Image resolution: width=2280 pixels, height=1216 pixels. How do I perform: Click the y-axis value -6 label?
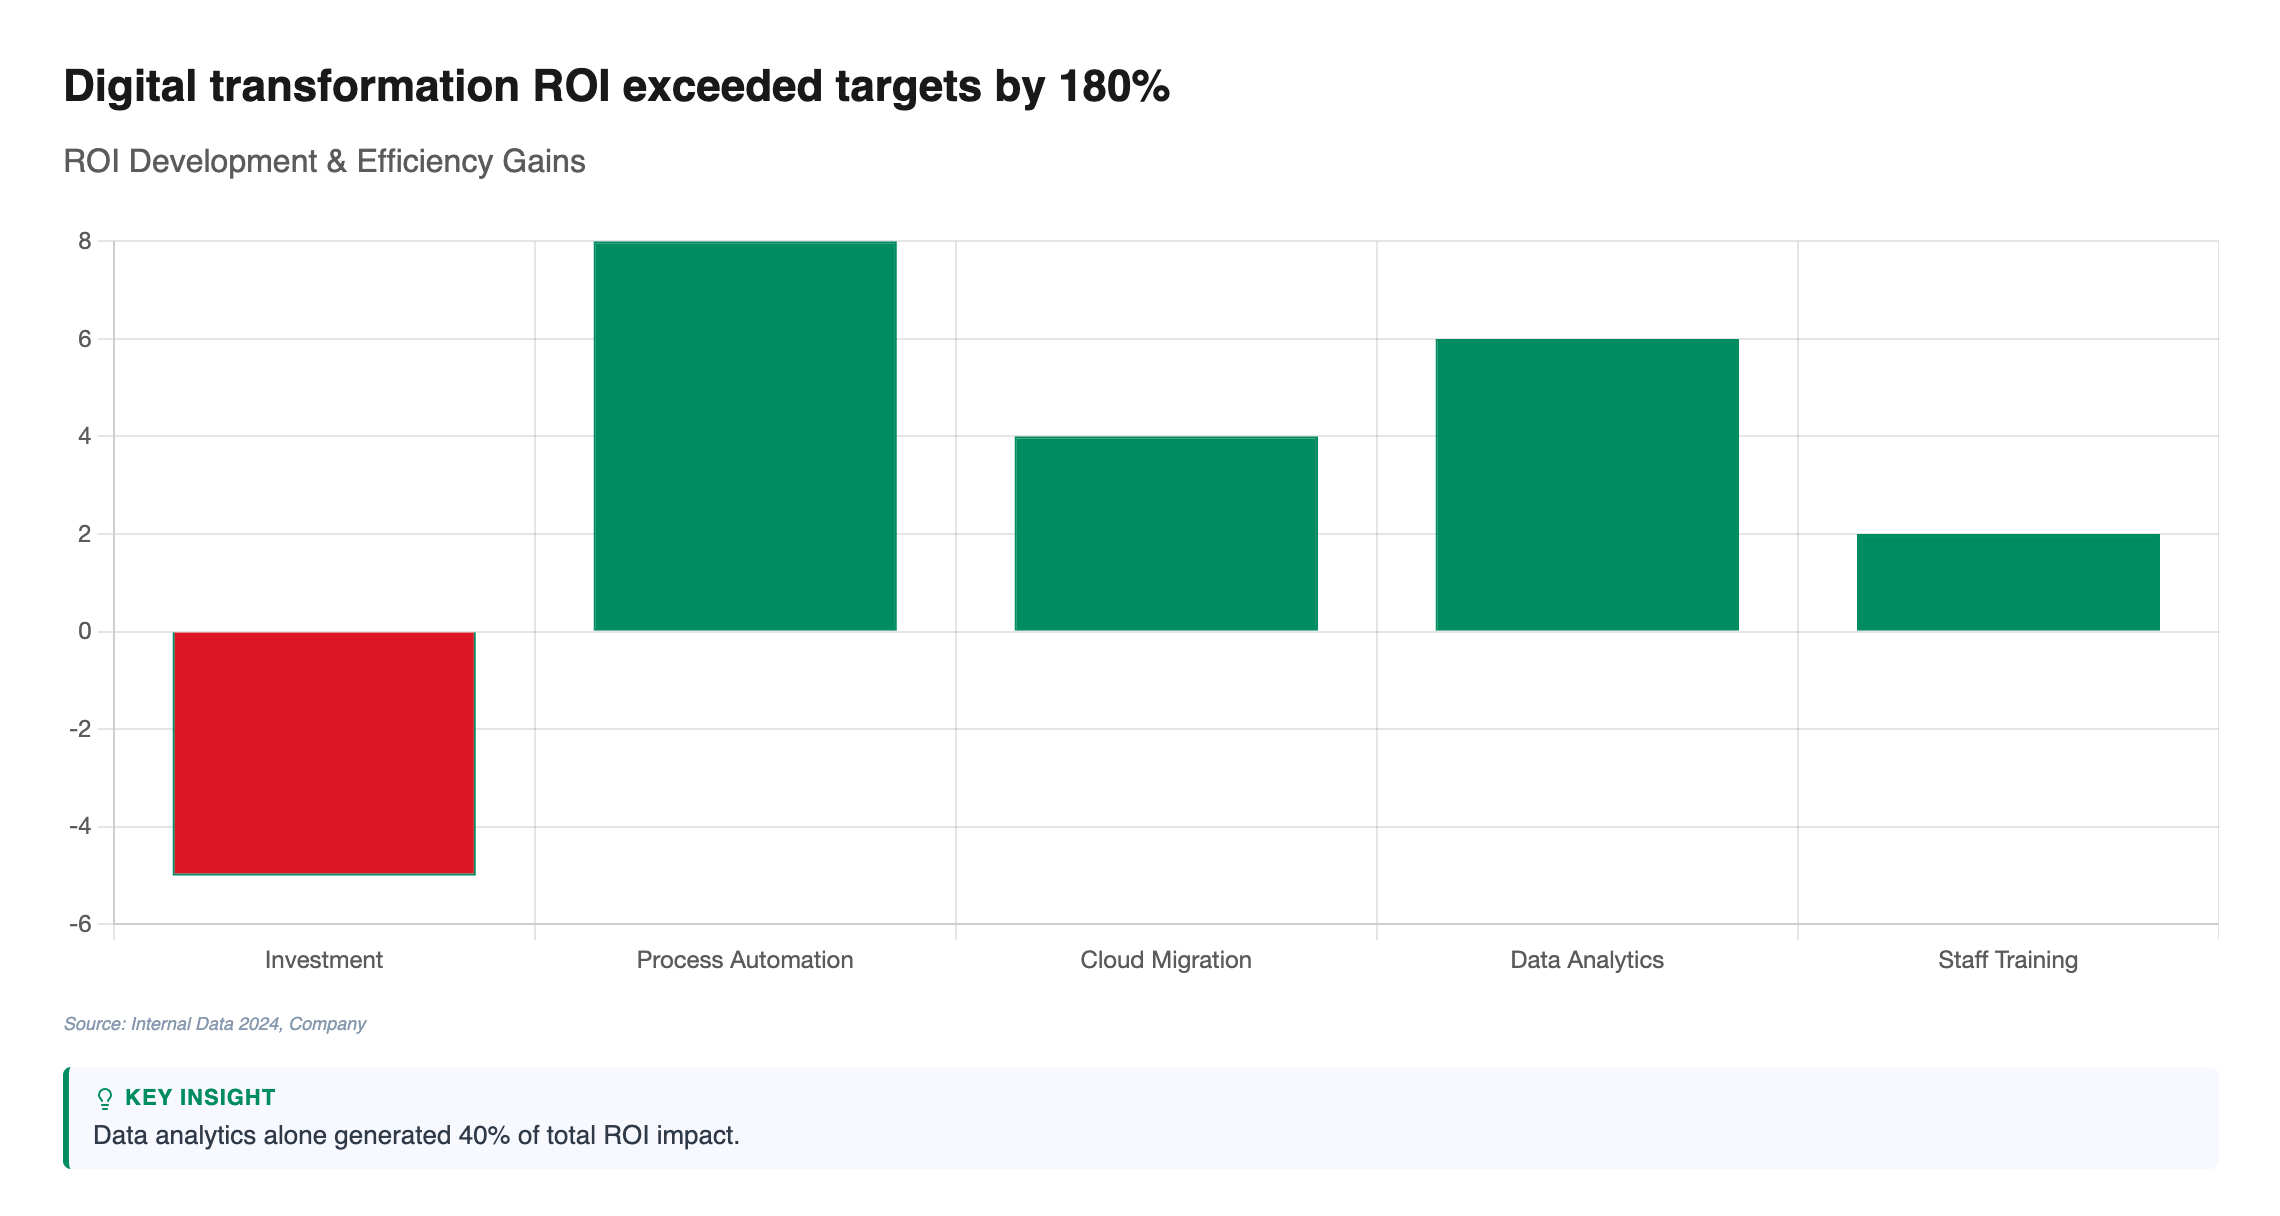[80, 924]
